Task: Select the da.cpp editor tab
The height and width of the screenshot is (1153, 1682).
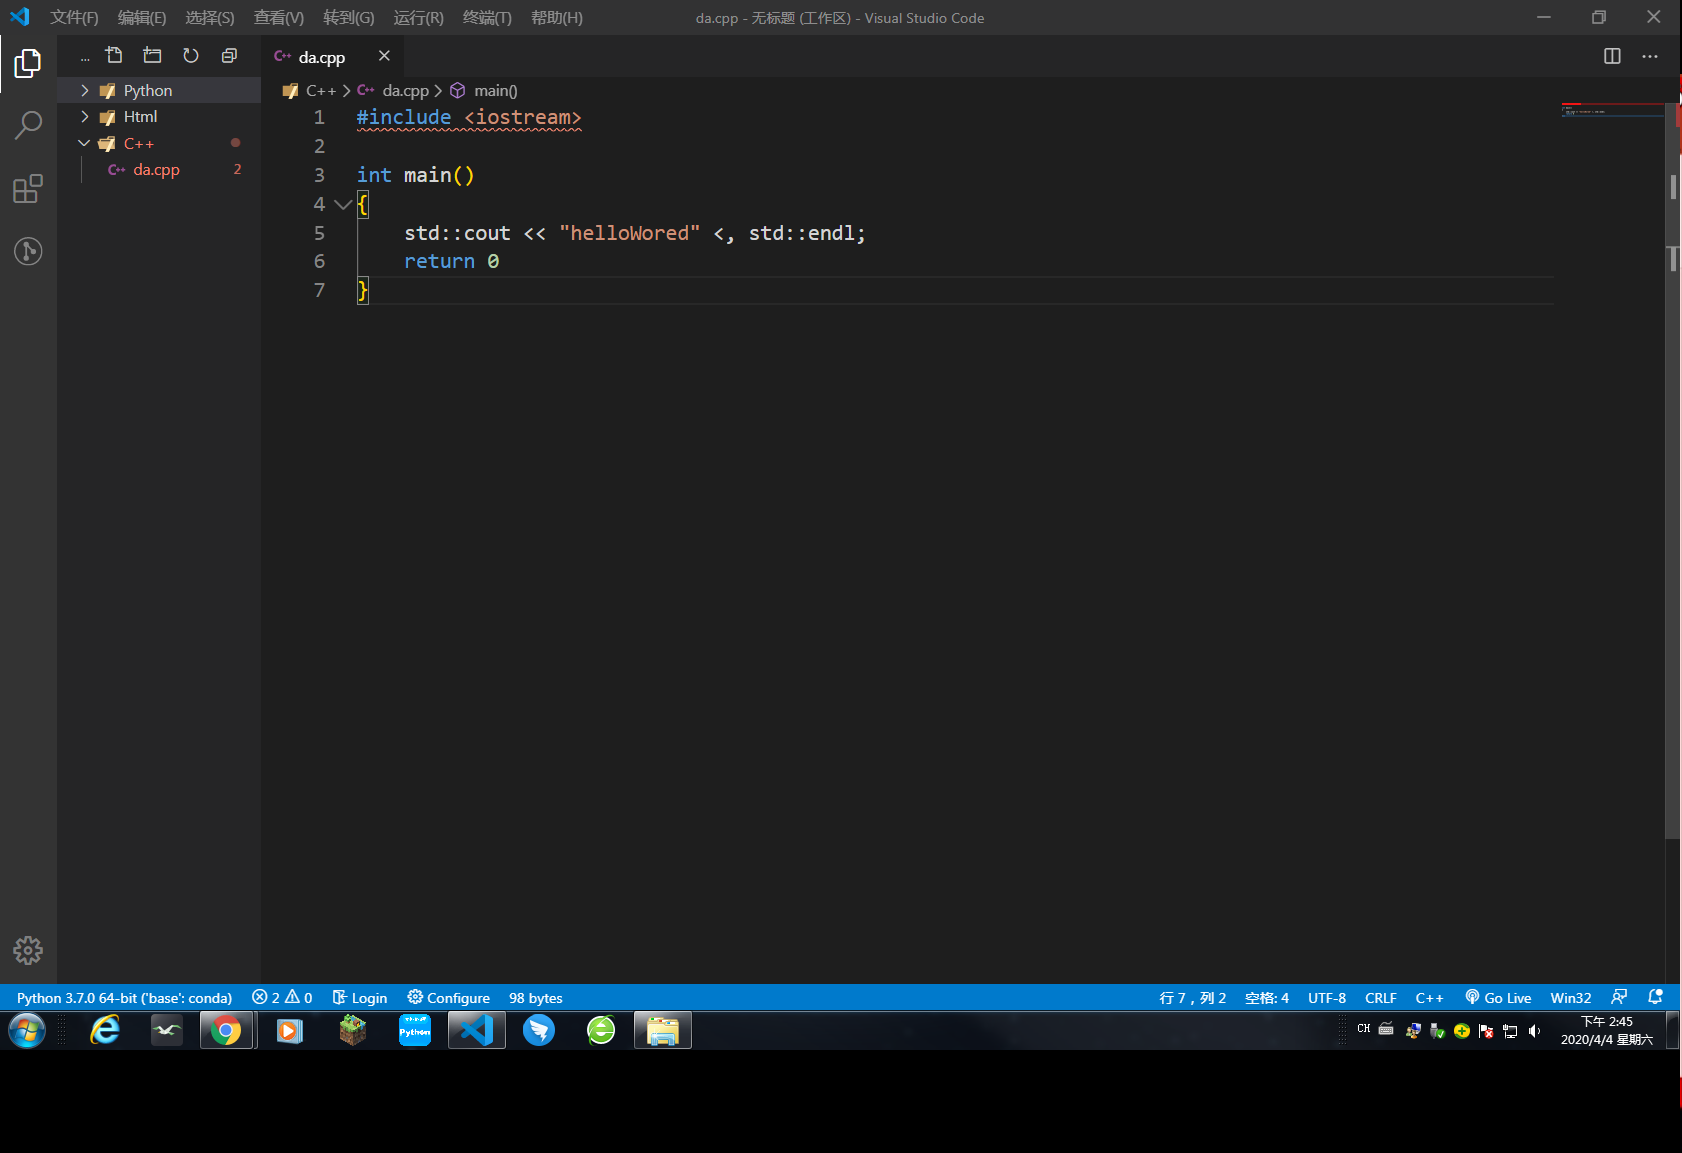Action: pyautogui.click(x=333, y=57)
